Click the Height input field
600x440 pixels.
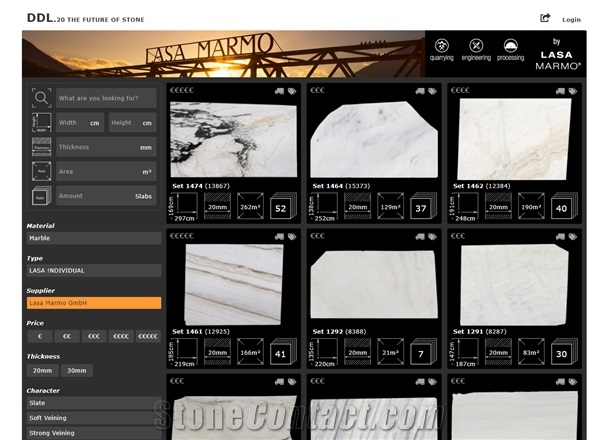coord(132,123)
